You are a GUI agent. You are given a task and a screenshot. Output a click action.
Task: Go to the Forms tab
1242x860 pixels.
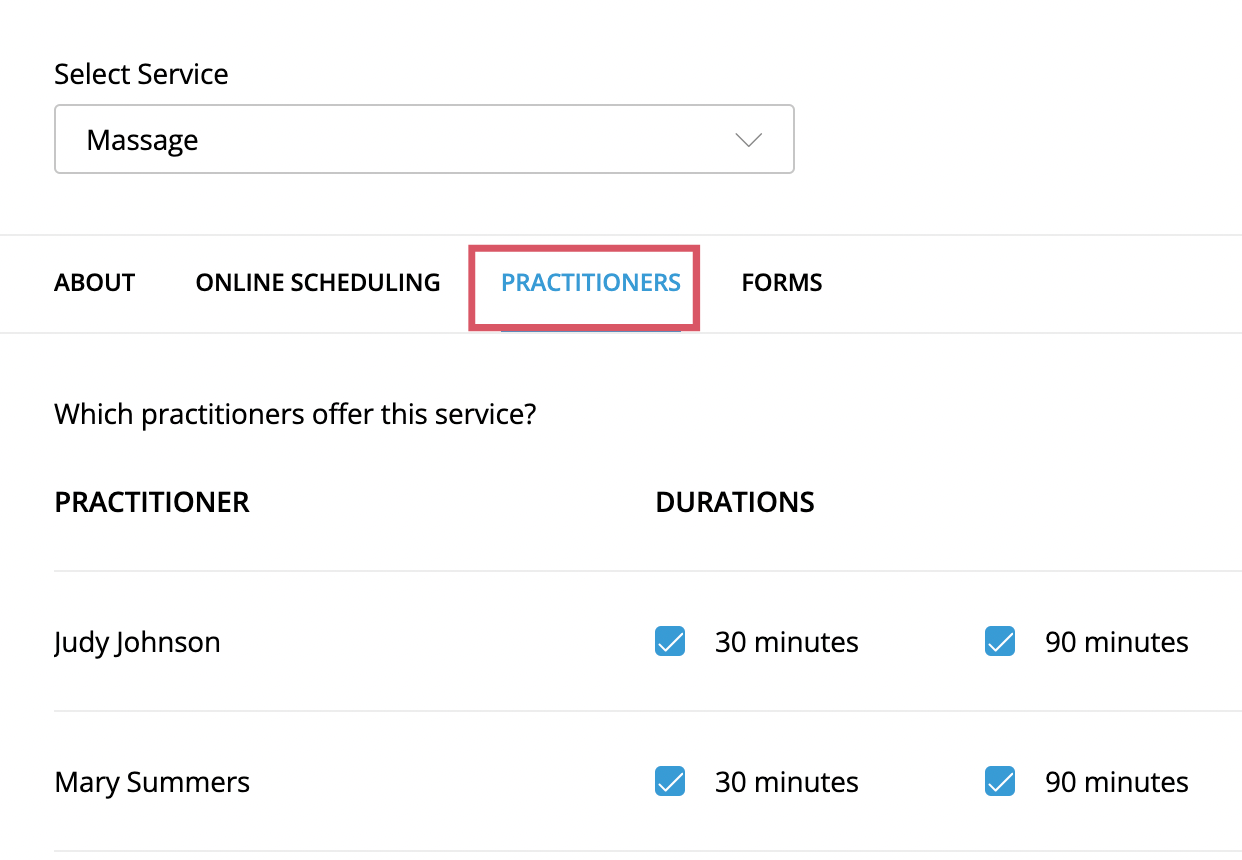(x=782, y=283)
